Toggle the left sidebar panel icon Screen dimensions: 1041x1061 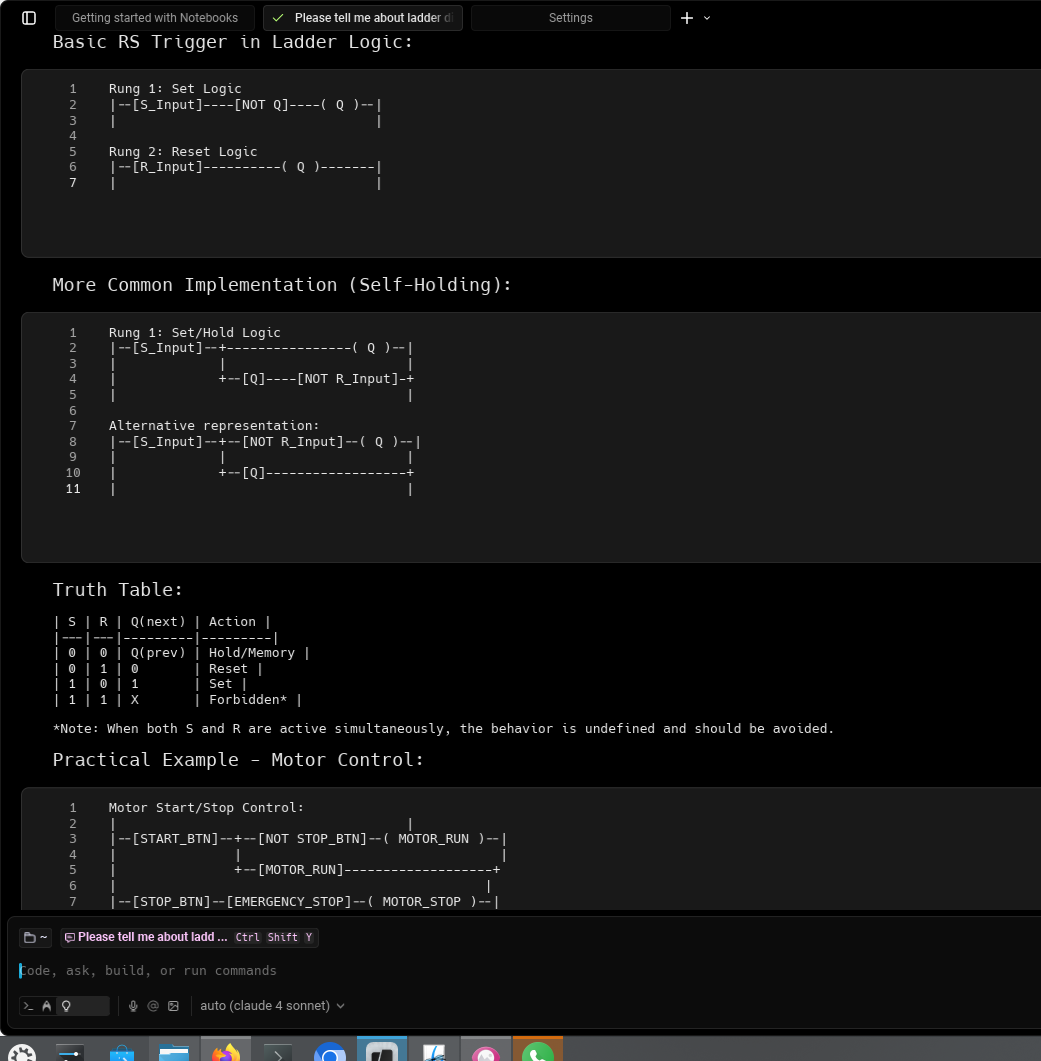29,18
